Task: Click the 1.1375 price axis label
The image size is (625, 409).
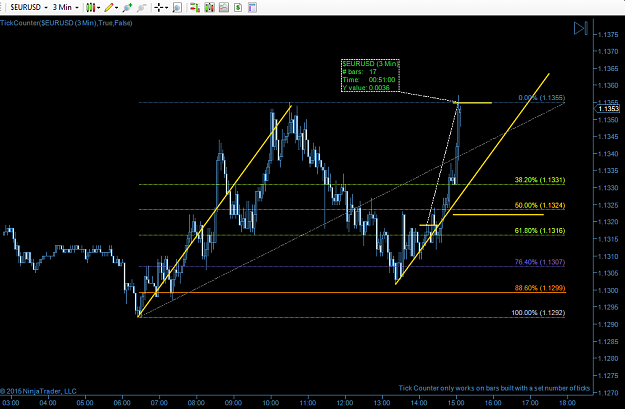Action: [x=608, y=34]
